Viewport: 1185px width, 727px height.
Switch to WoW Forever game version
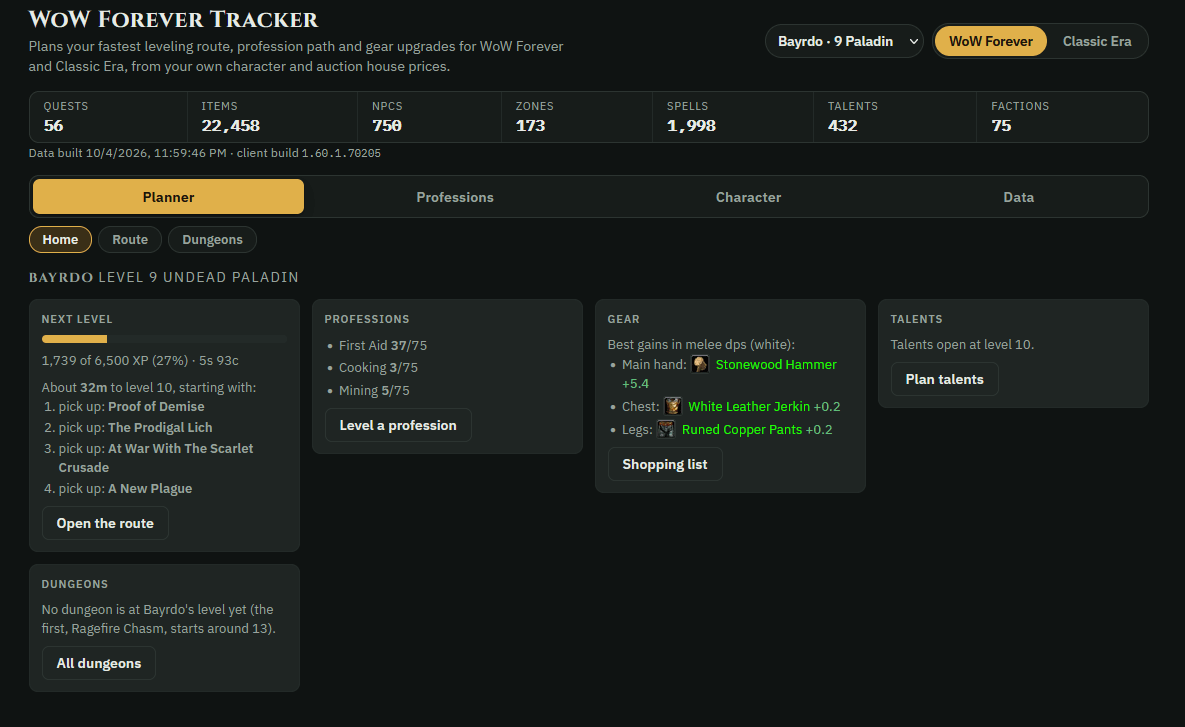tap(990, 42)
